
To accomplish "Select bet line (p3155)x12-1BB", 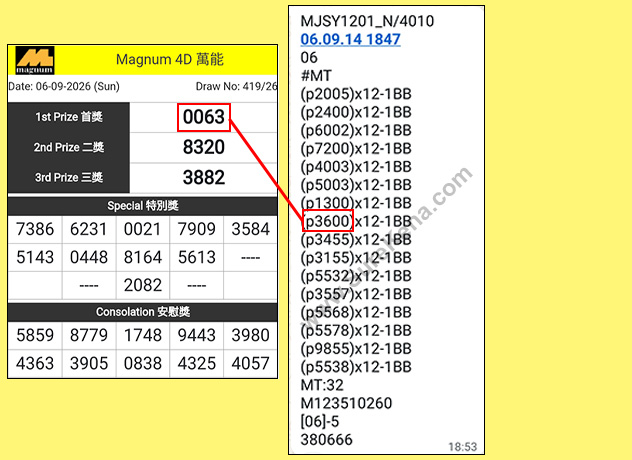I will [356, 258].
